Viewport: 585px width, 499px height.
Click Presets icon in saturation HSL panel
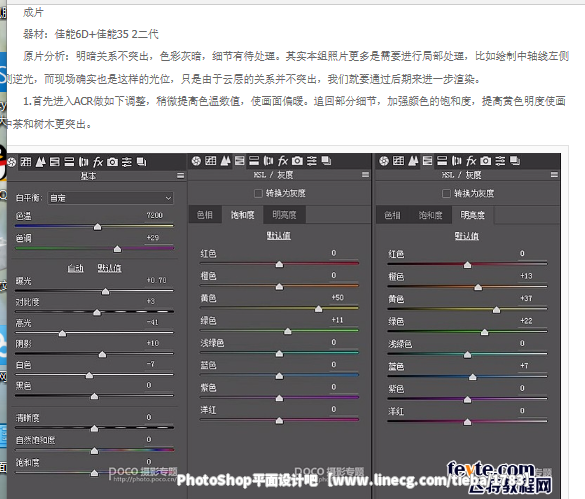pyautogui.click(x=312, y=161)
